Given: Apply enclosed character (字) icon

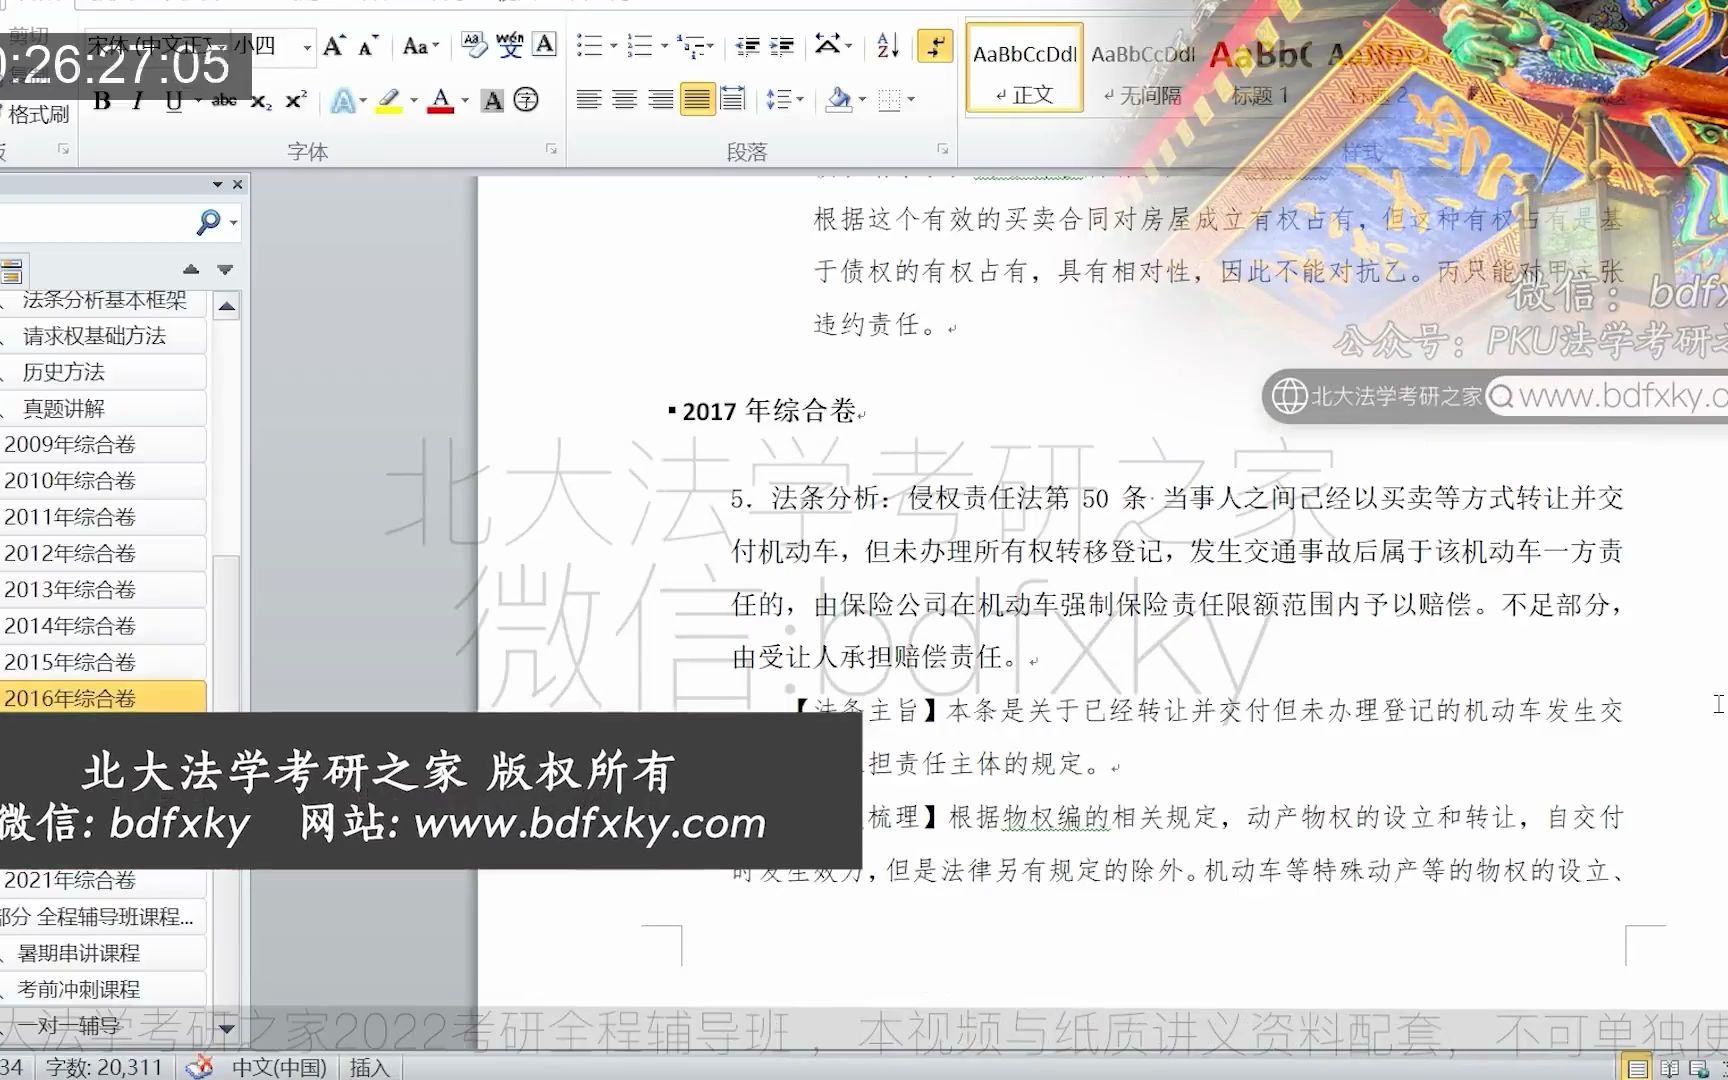Looking at the screenshot, I should point(526,100).
